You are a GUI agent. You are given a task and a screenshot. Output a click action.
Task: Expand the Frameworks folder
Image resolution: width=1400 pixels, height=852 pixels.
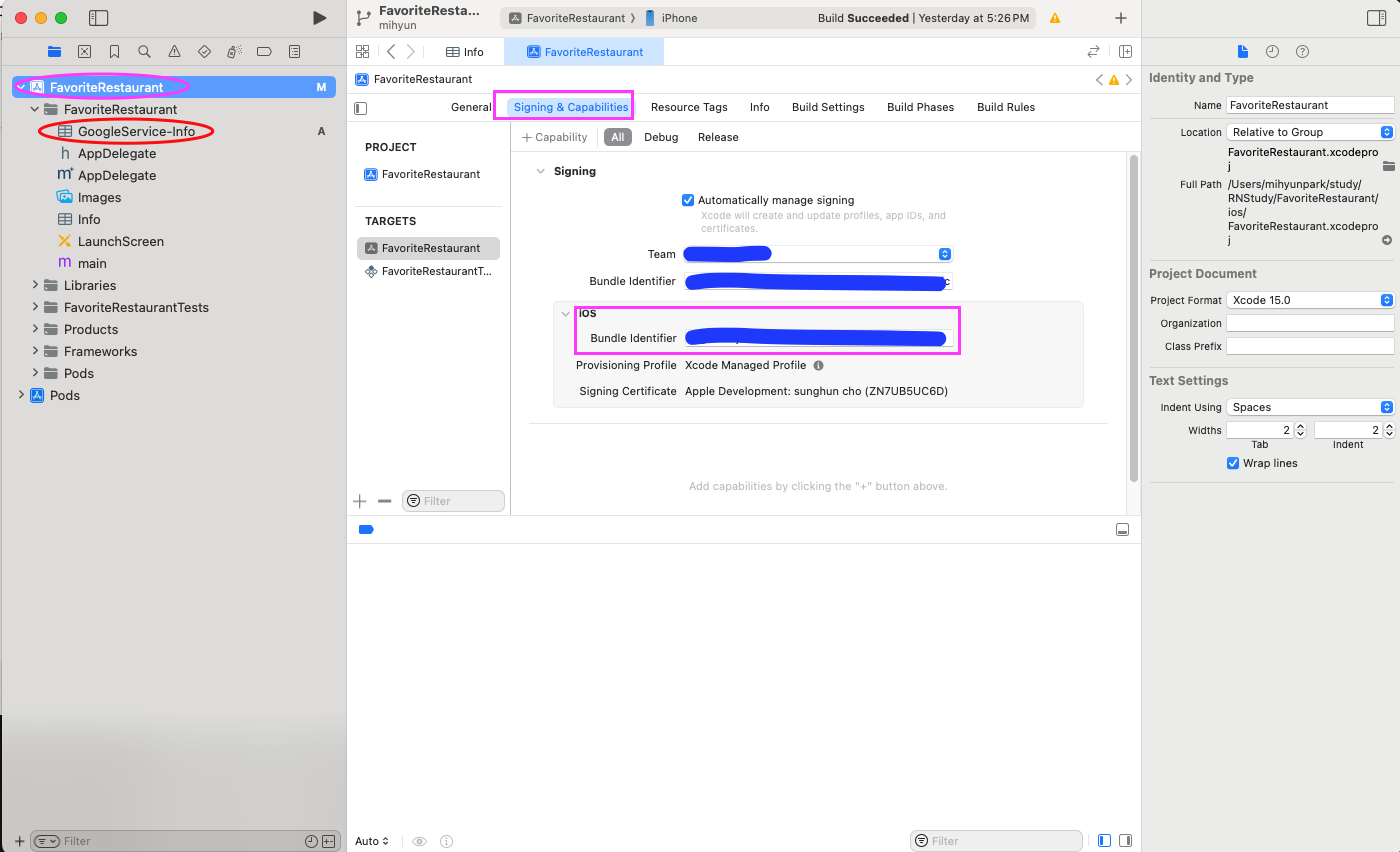coord(36,351)
